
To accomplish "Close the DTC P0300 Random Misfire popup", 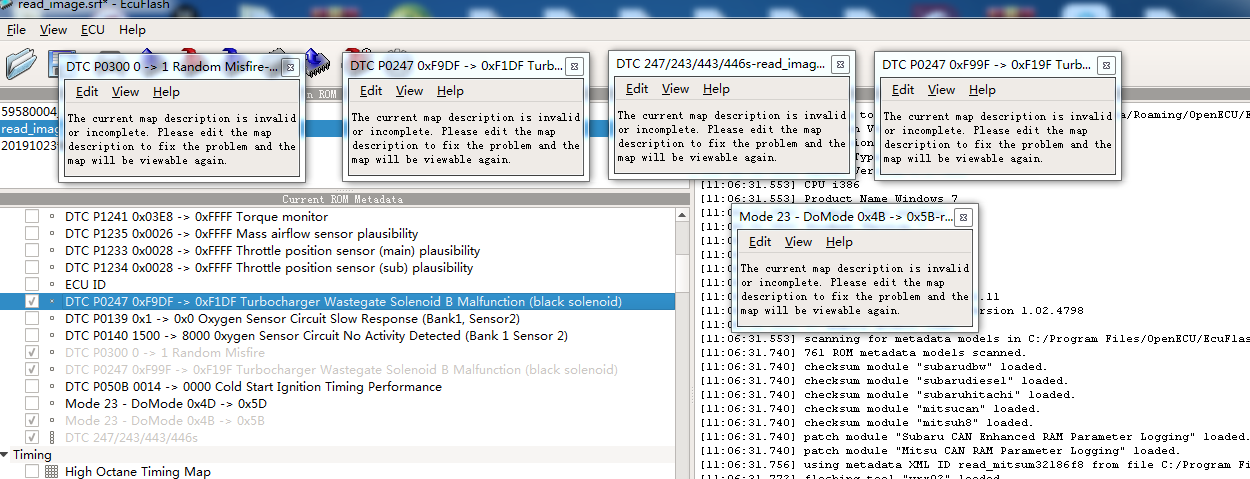I will 289,67.
